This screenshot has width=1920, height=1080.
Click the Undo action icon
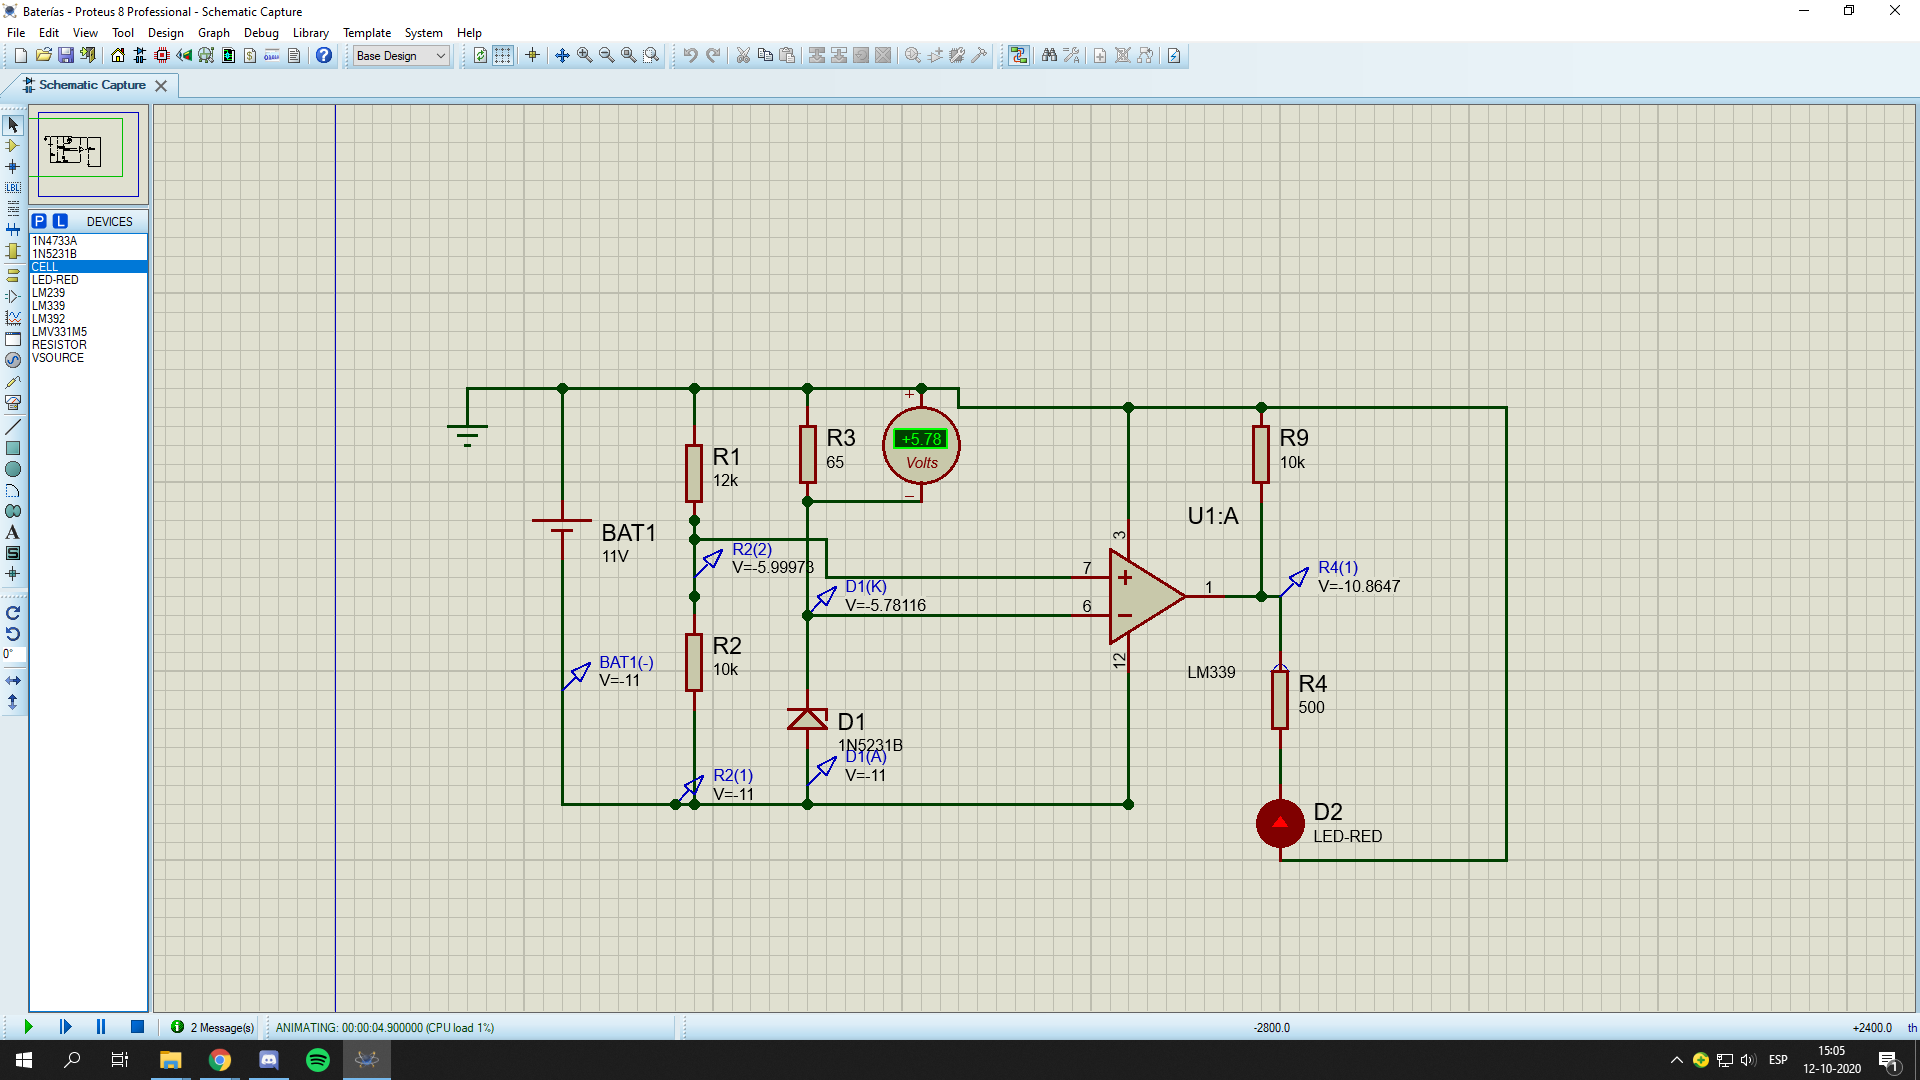pos(690,55)
